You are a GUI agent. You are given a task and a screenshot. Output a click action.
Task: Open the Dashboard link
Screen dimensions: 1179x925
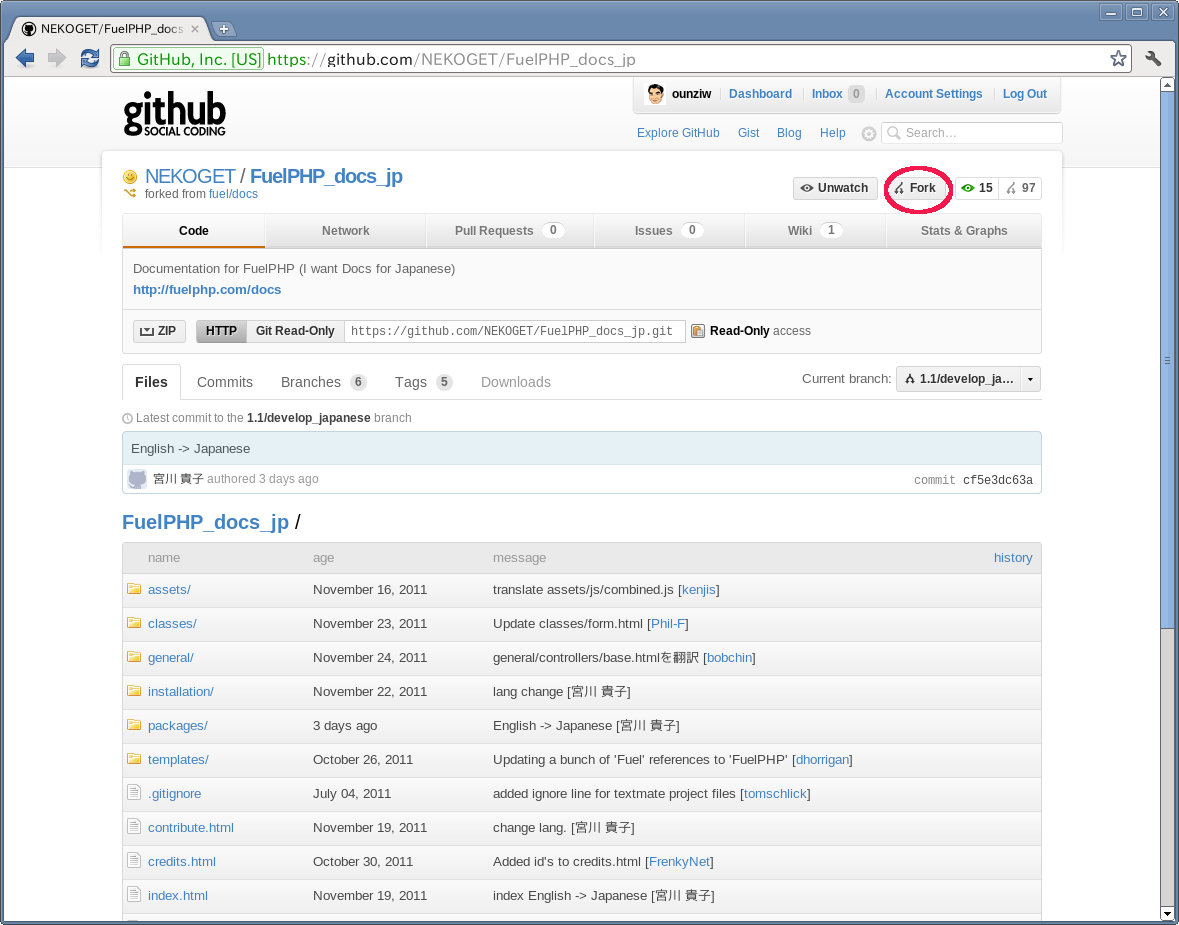pos(760,94)
